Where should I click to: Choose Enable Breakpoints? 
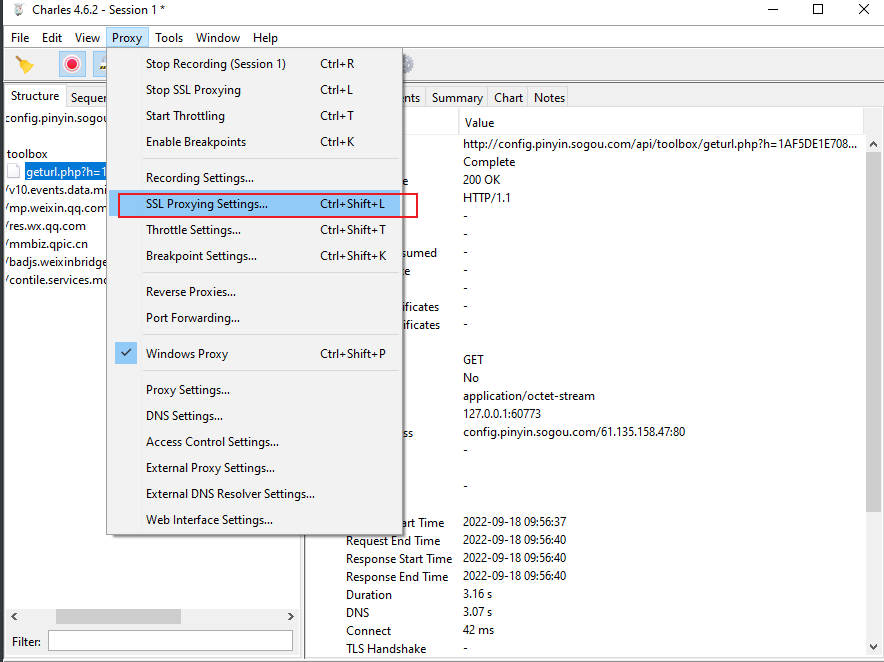253,142
